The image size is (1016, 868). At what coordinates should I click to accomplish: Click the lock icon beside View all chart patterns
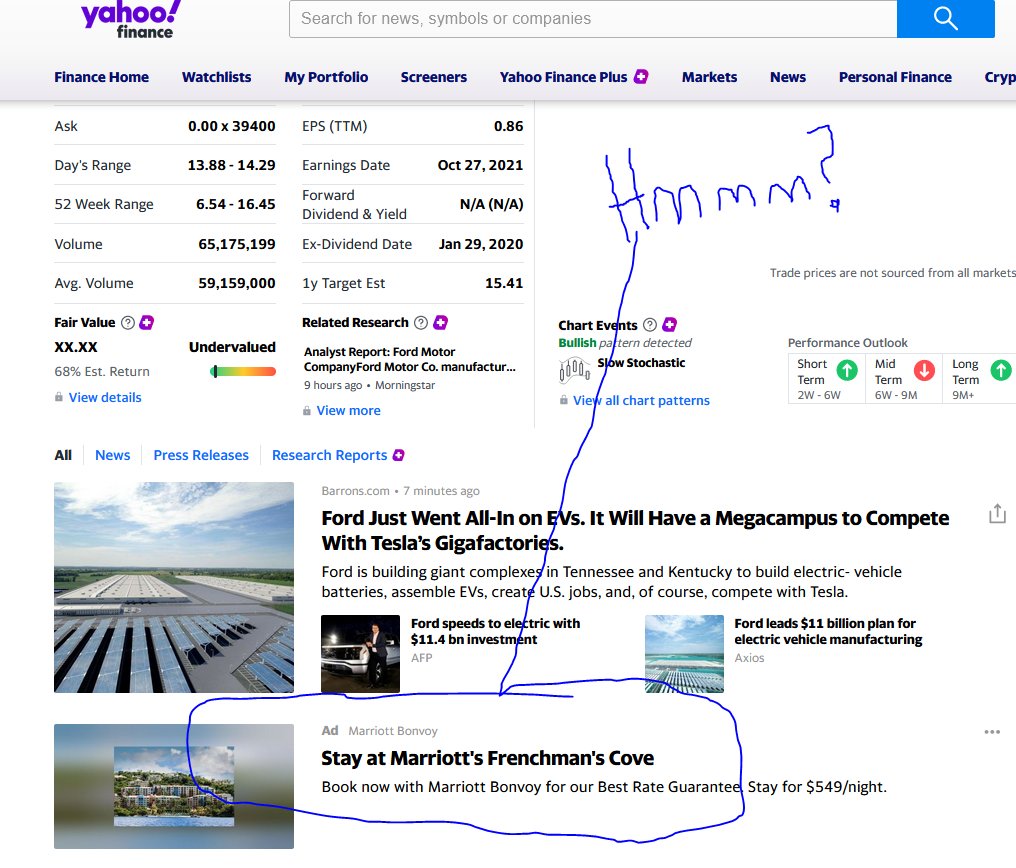tap(564, 400)
